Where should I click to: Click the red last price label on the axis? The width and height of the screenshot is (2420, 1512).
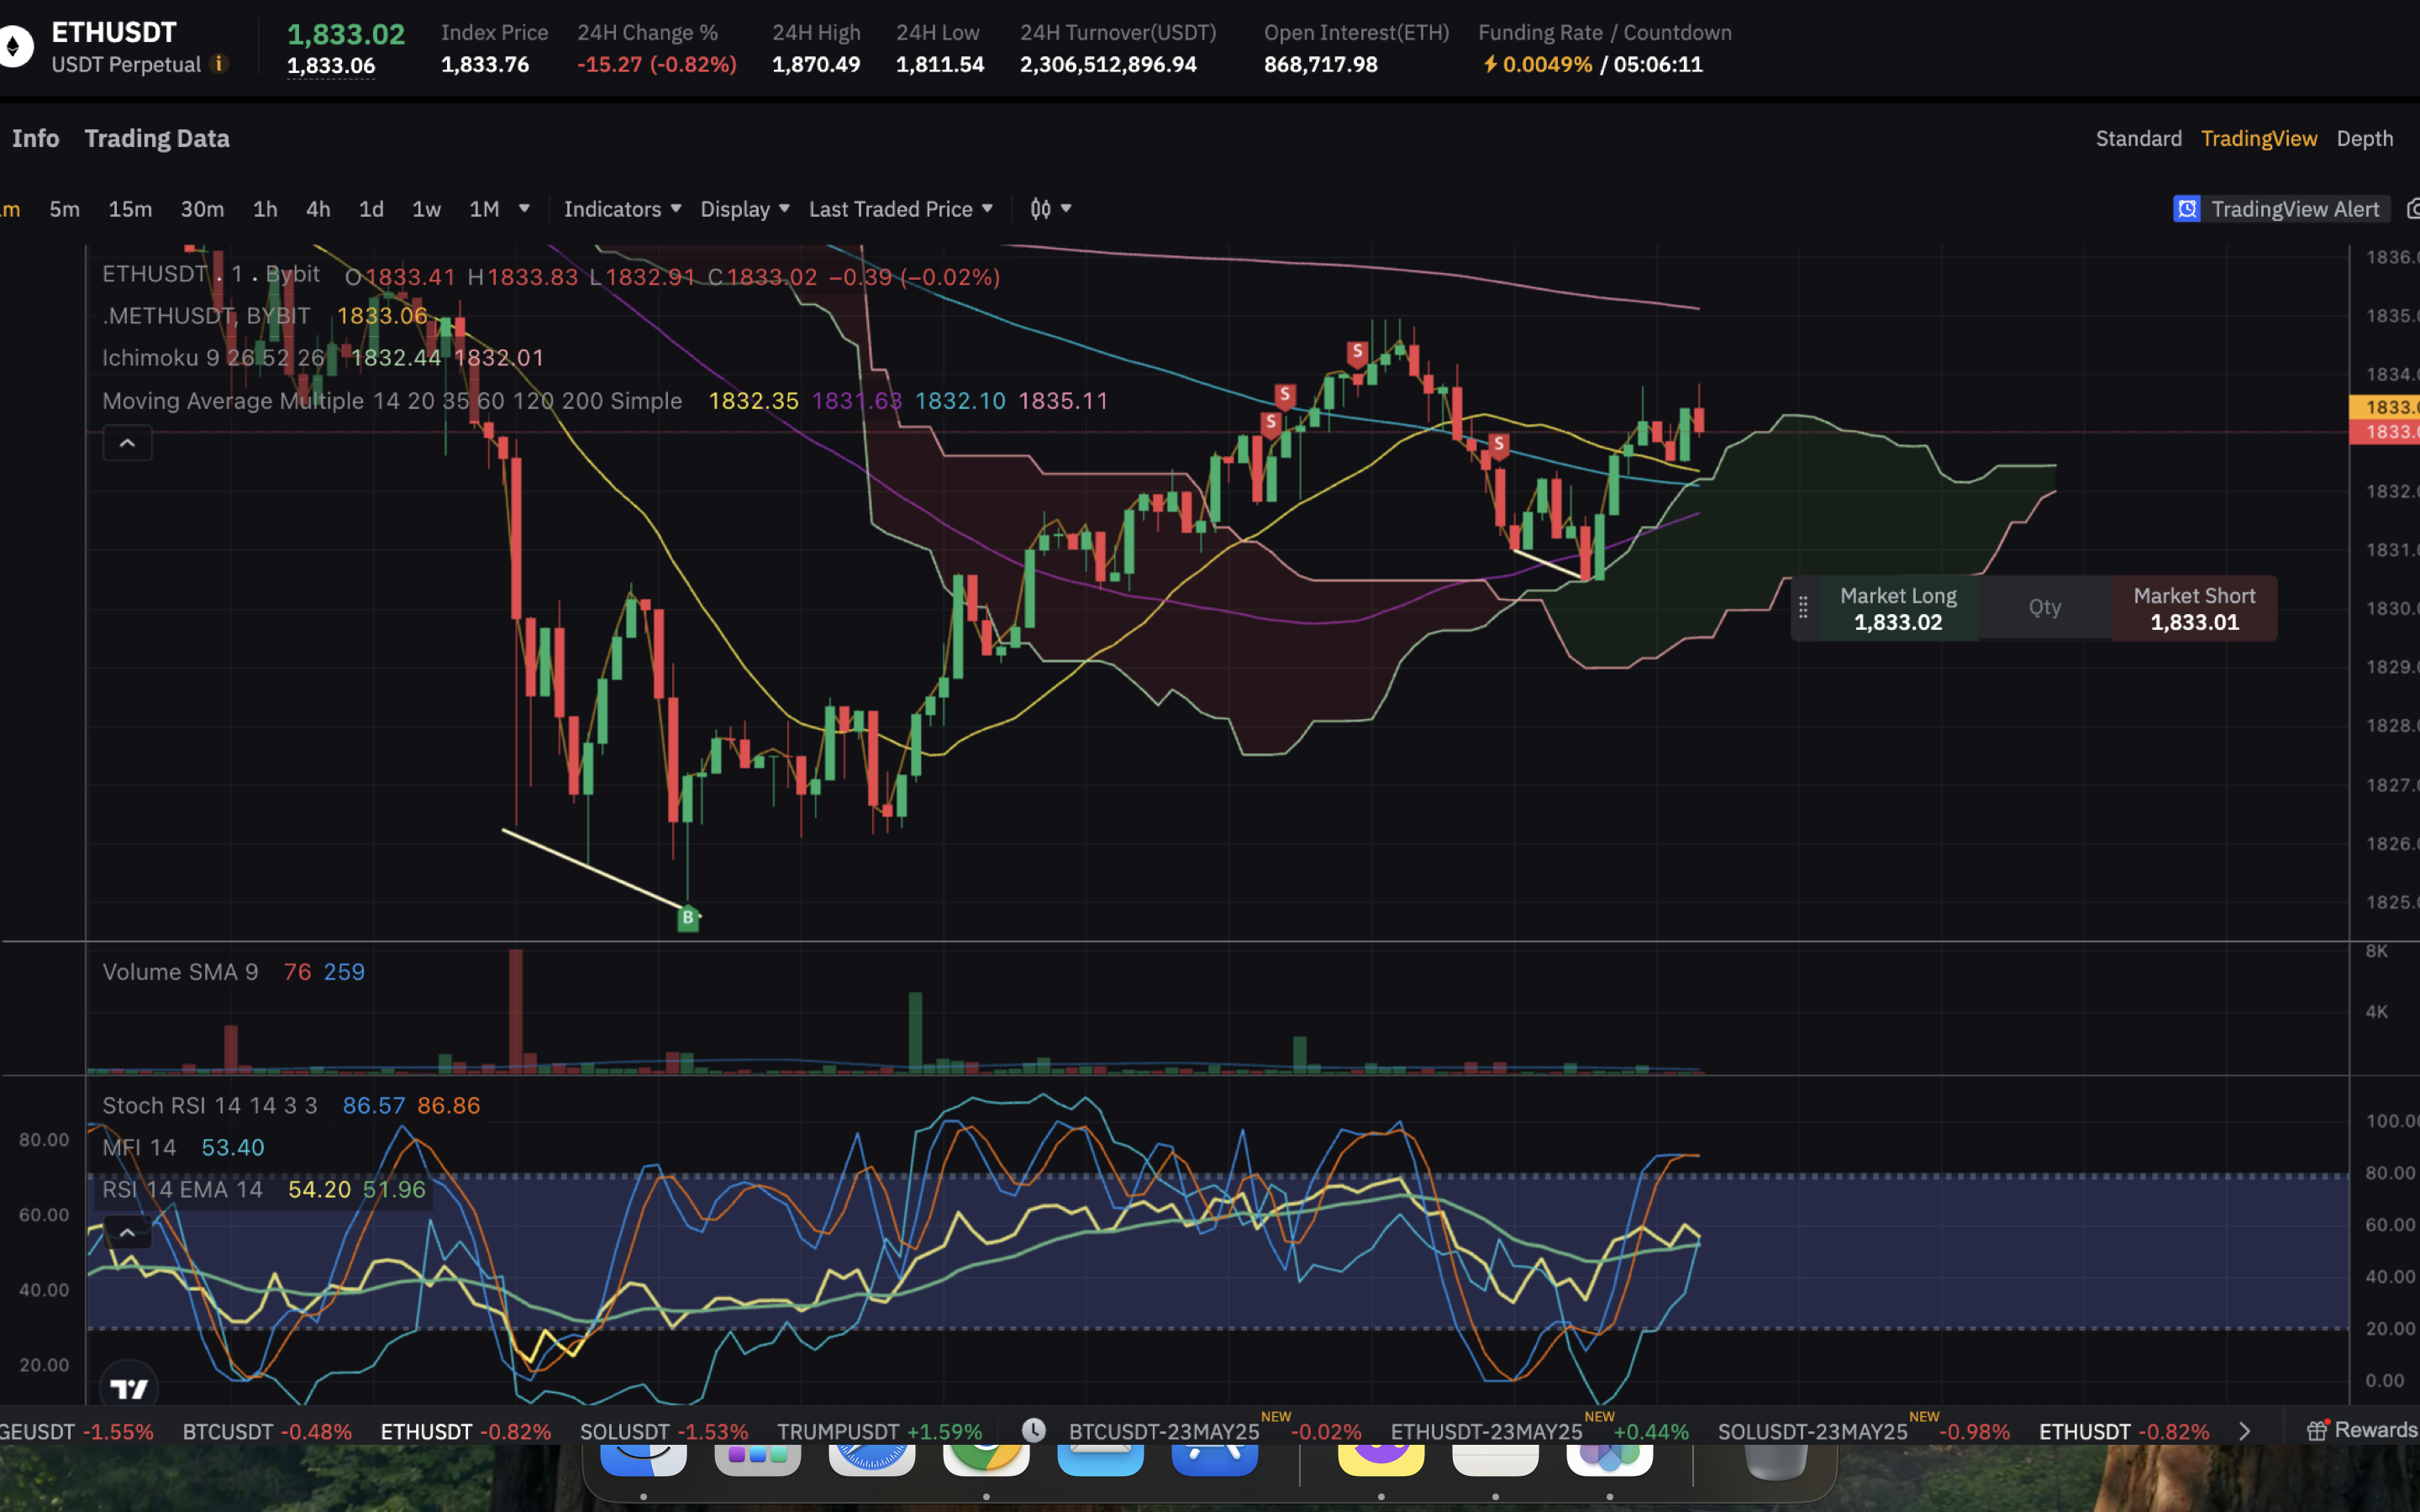tap(2385, 432)
